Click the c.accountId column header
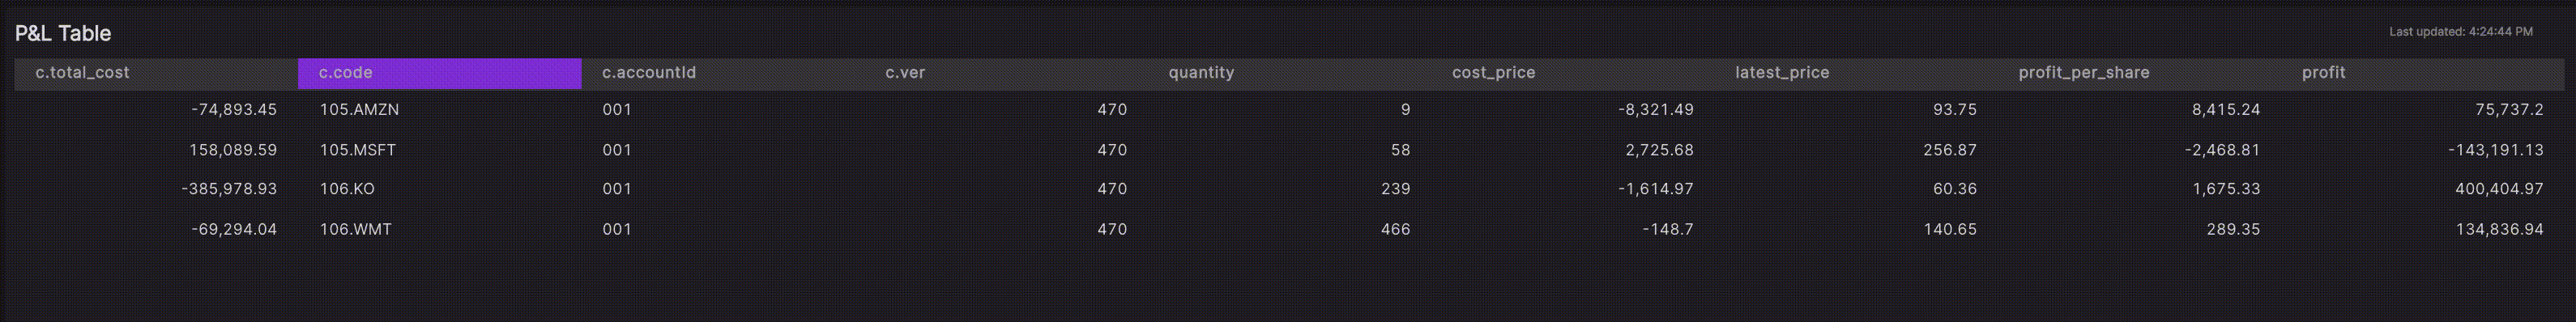Viewport: 2576px width, 322px height. (x=723, y=73)
